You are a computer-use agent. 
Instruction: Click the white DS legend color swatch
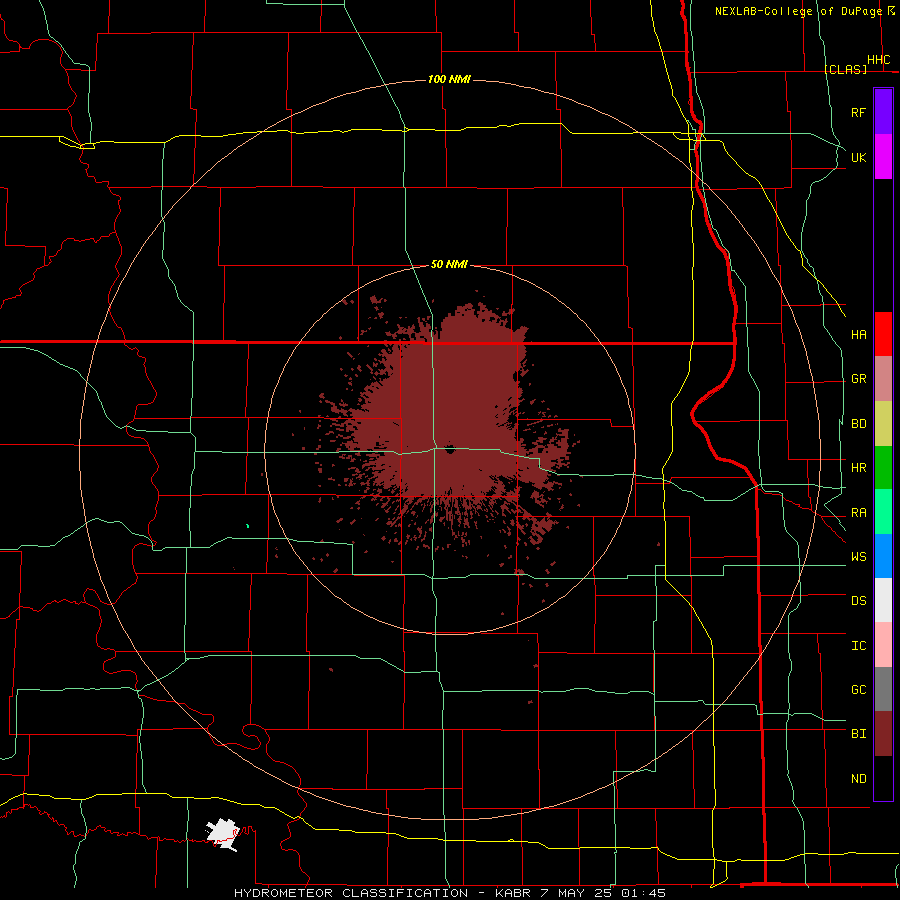(x=883, y=600)
